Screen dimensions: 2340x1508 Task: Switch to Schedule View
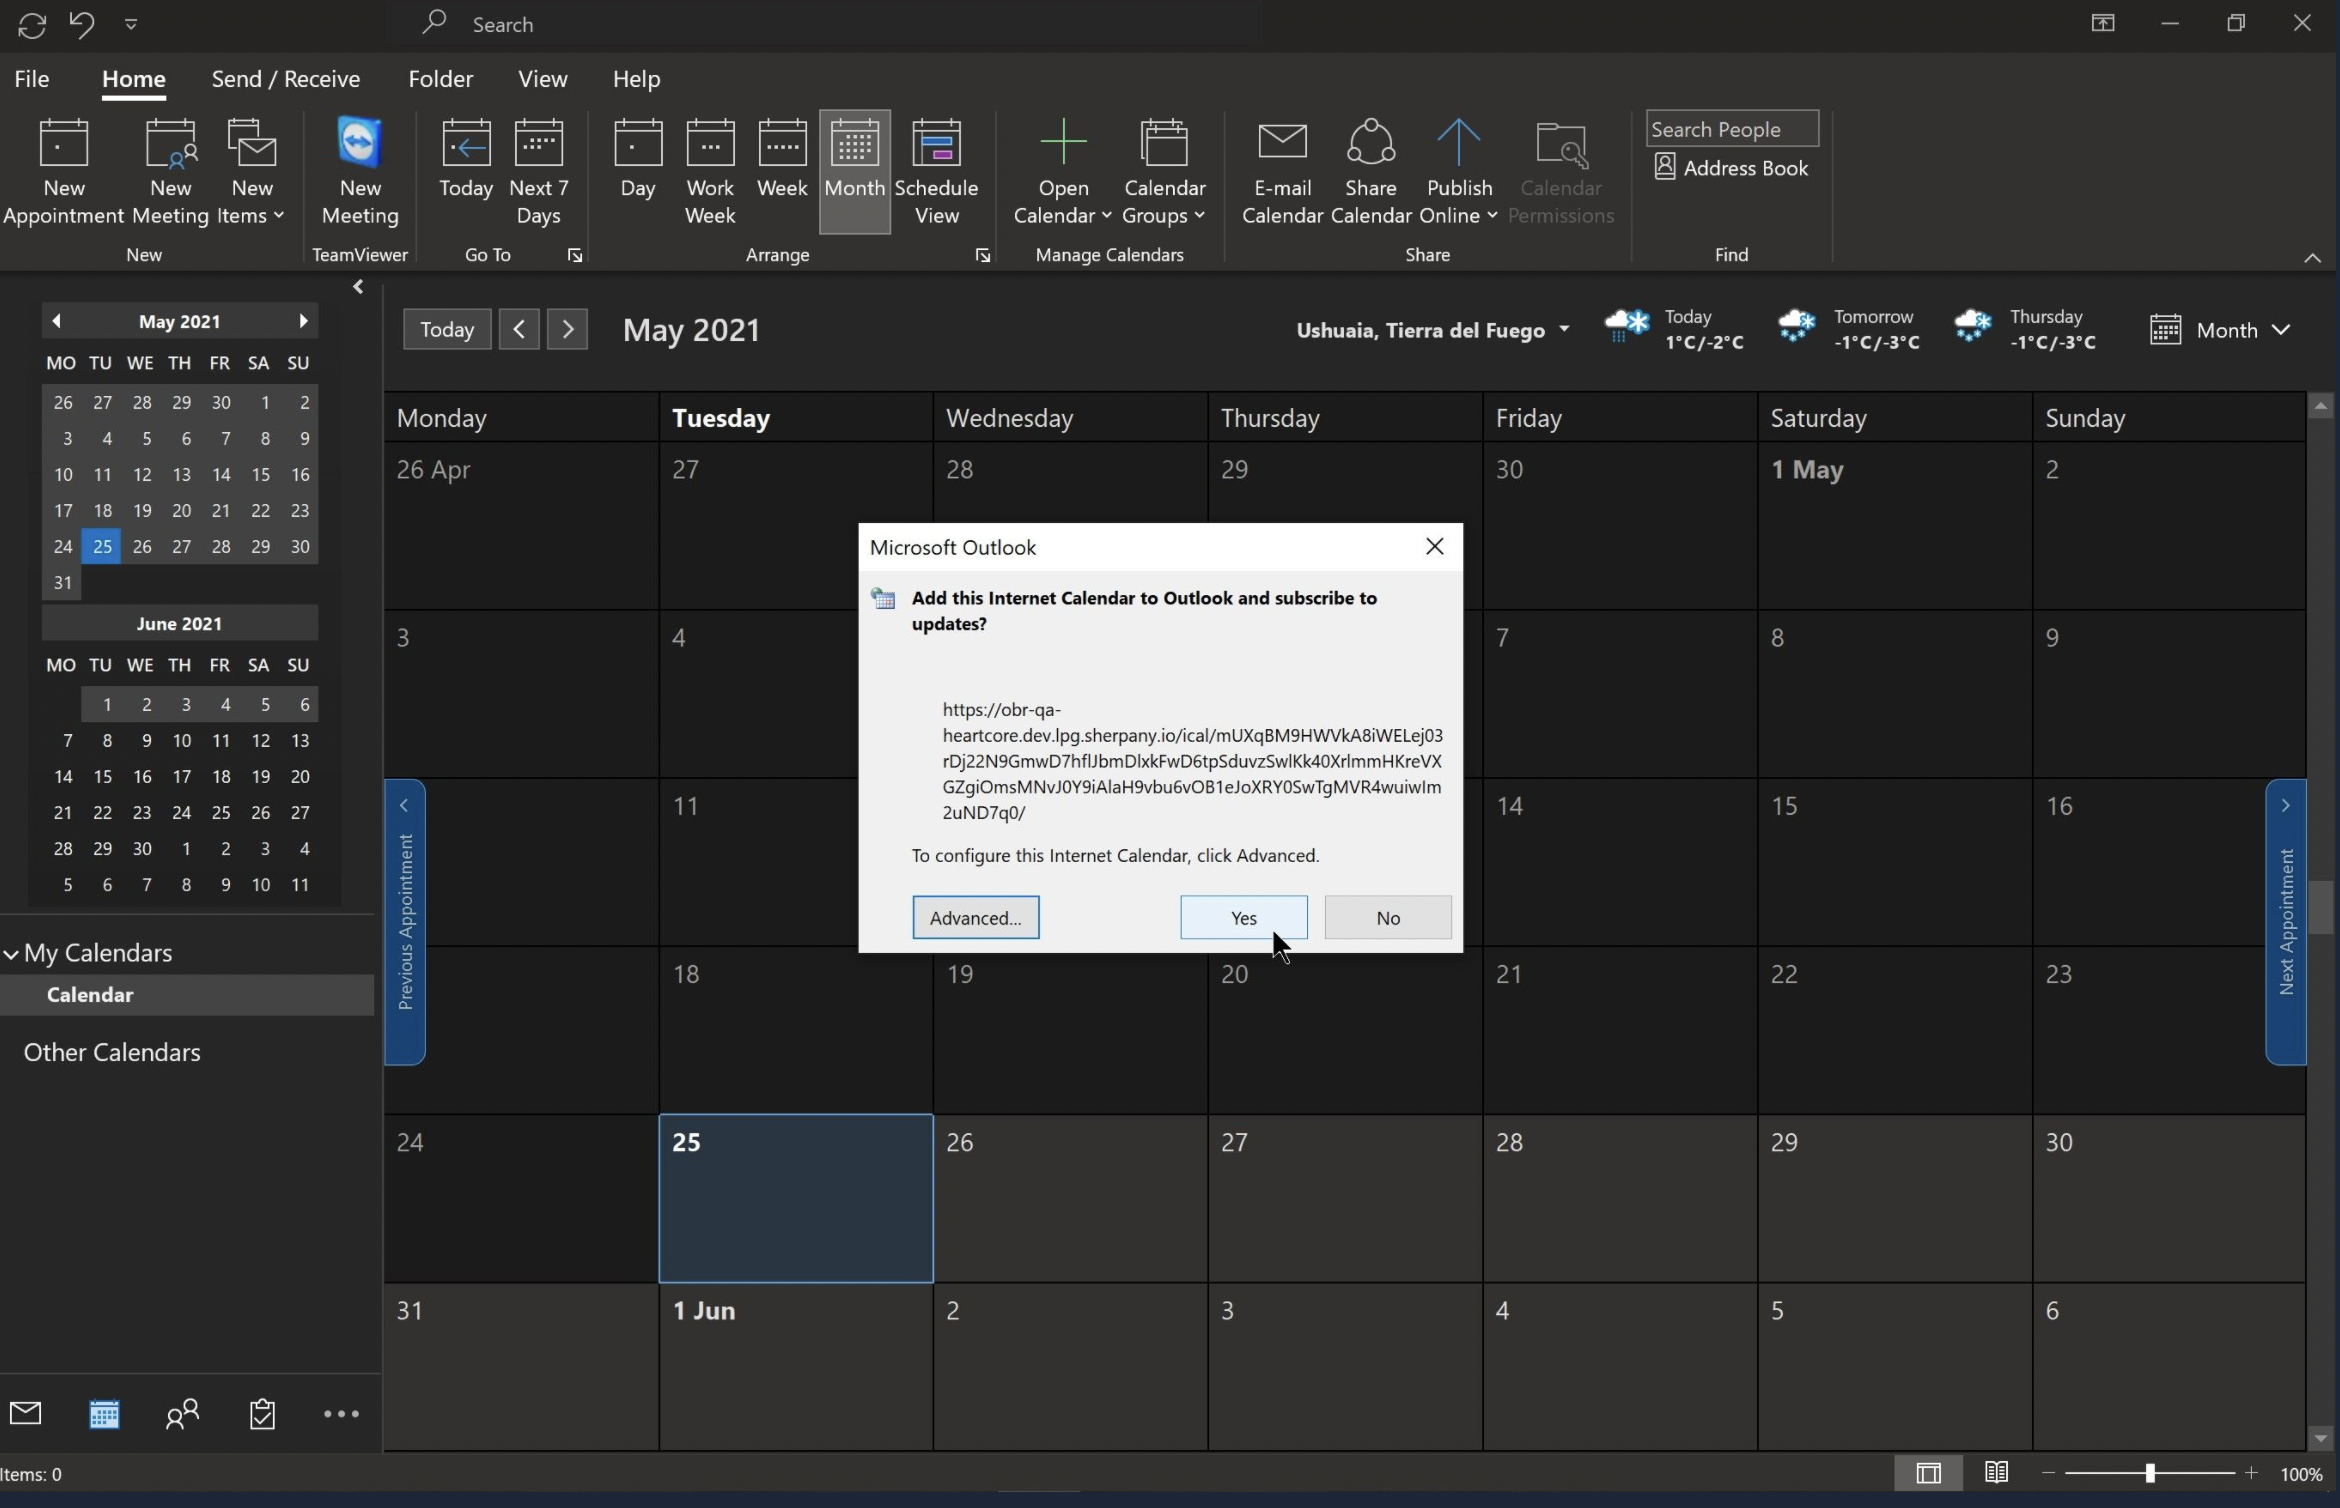click(936, 172)
